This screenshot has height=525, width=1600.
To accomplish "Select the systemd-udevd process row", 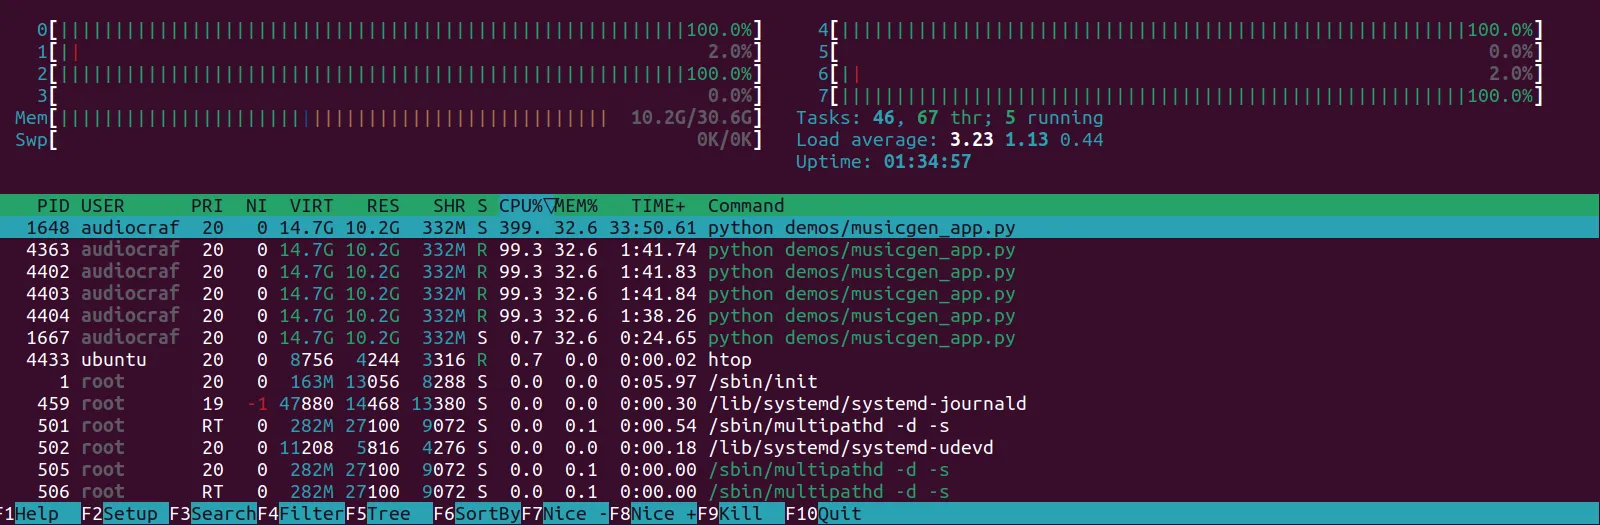I will [800, 448].
